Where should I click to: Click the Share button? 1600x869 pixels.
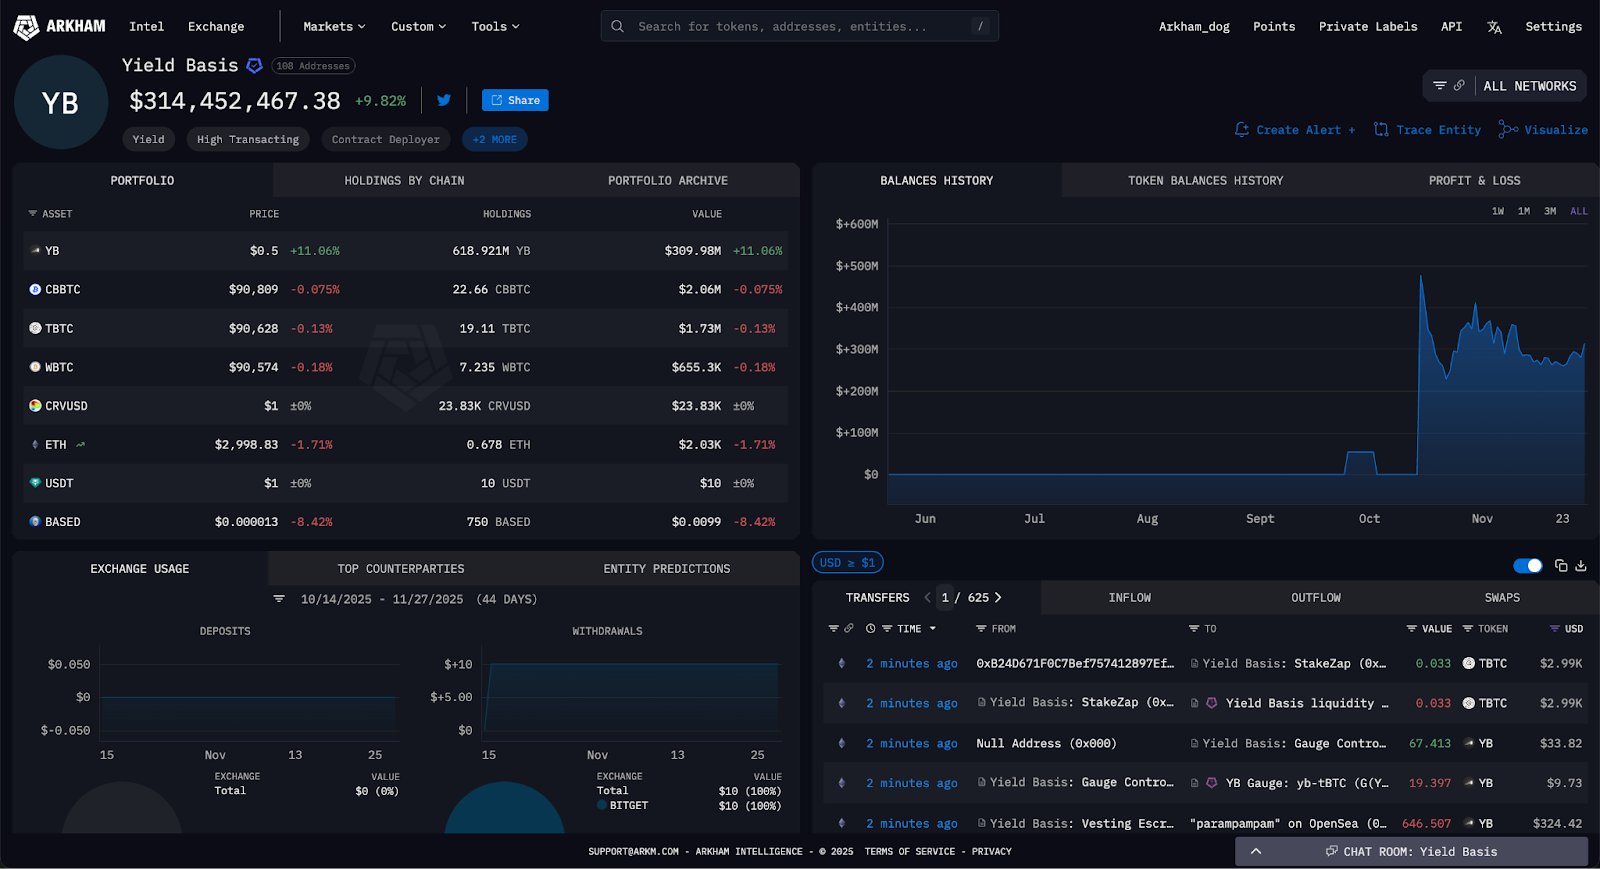click(515, 100)
